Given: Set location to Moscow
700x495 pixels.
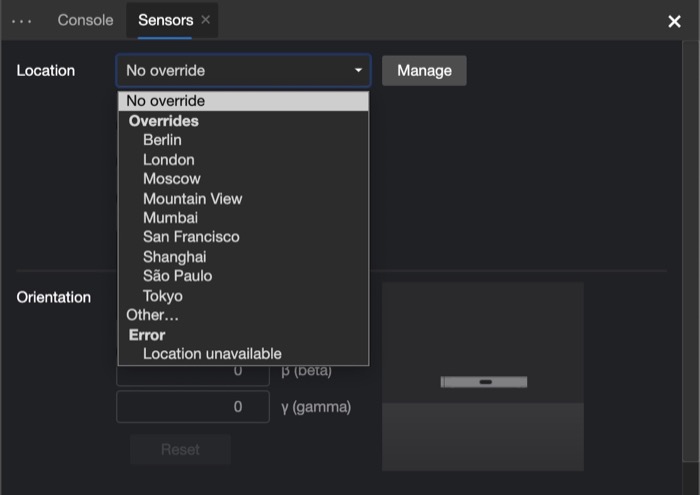Looking at the screenshot, I should [x=171, y=179].
